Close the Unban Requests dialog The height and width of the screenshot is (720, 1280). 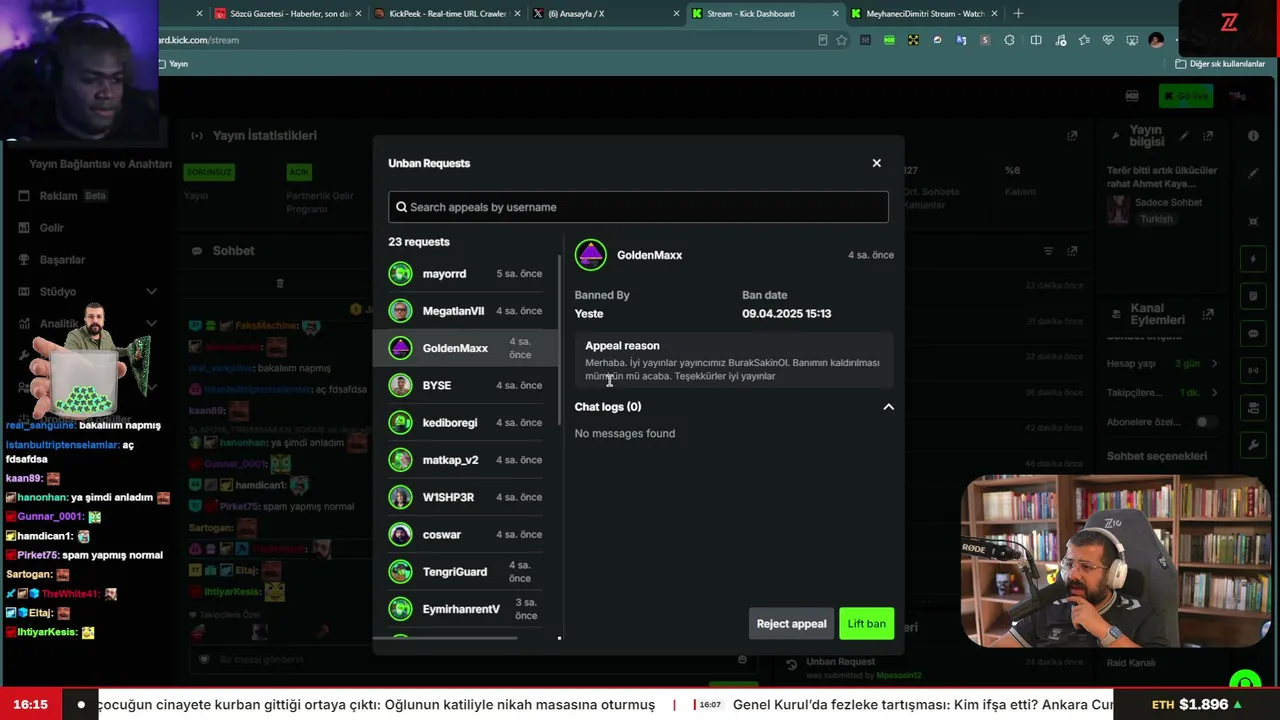(x=876, y=163)
